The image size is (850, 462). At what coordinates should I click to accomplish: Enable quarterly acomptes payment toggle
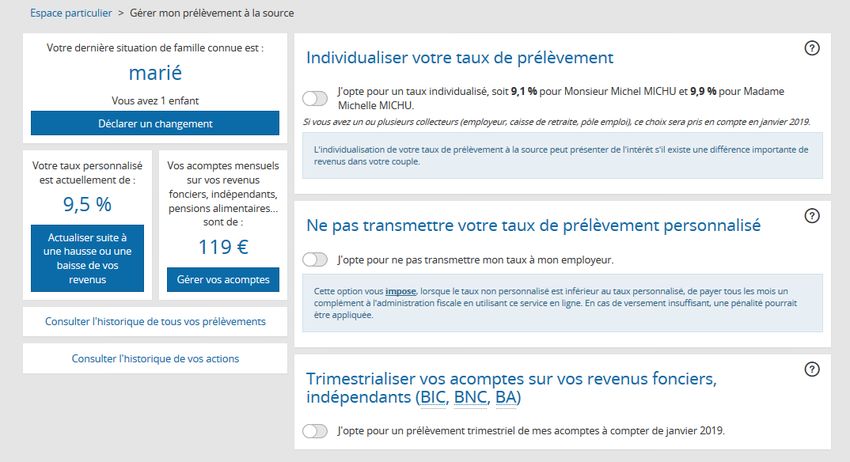[x=315, y=431]
